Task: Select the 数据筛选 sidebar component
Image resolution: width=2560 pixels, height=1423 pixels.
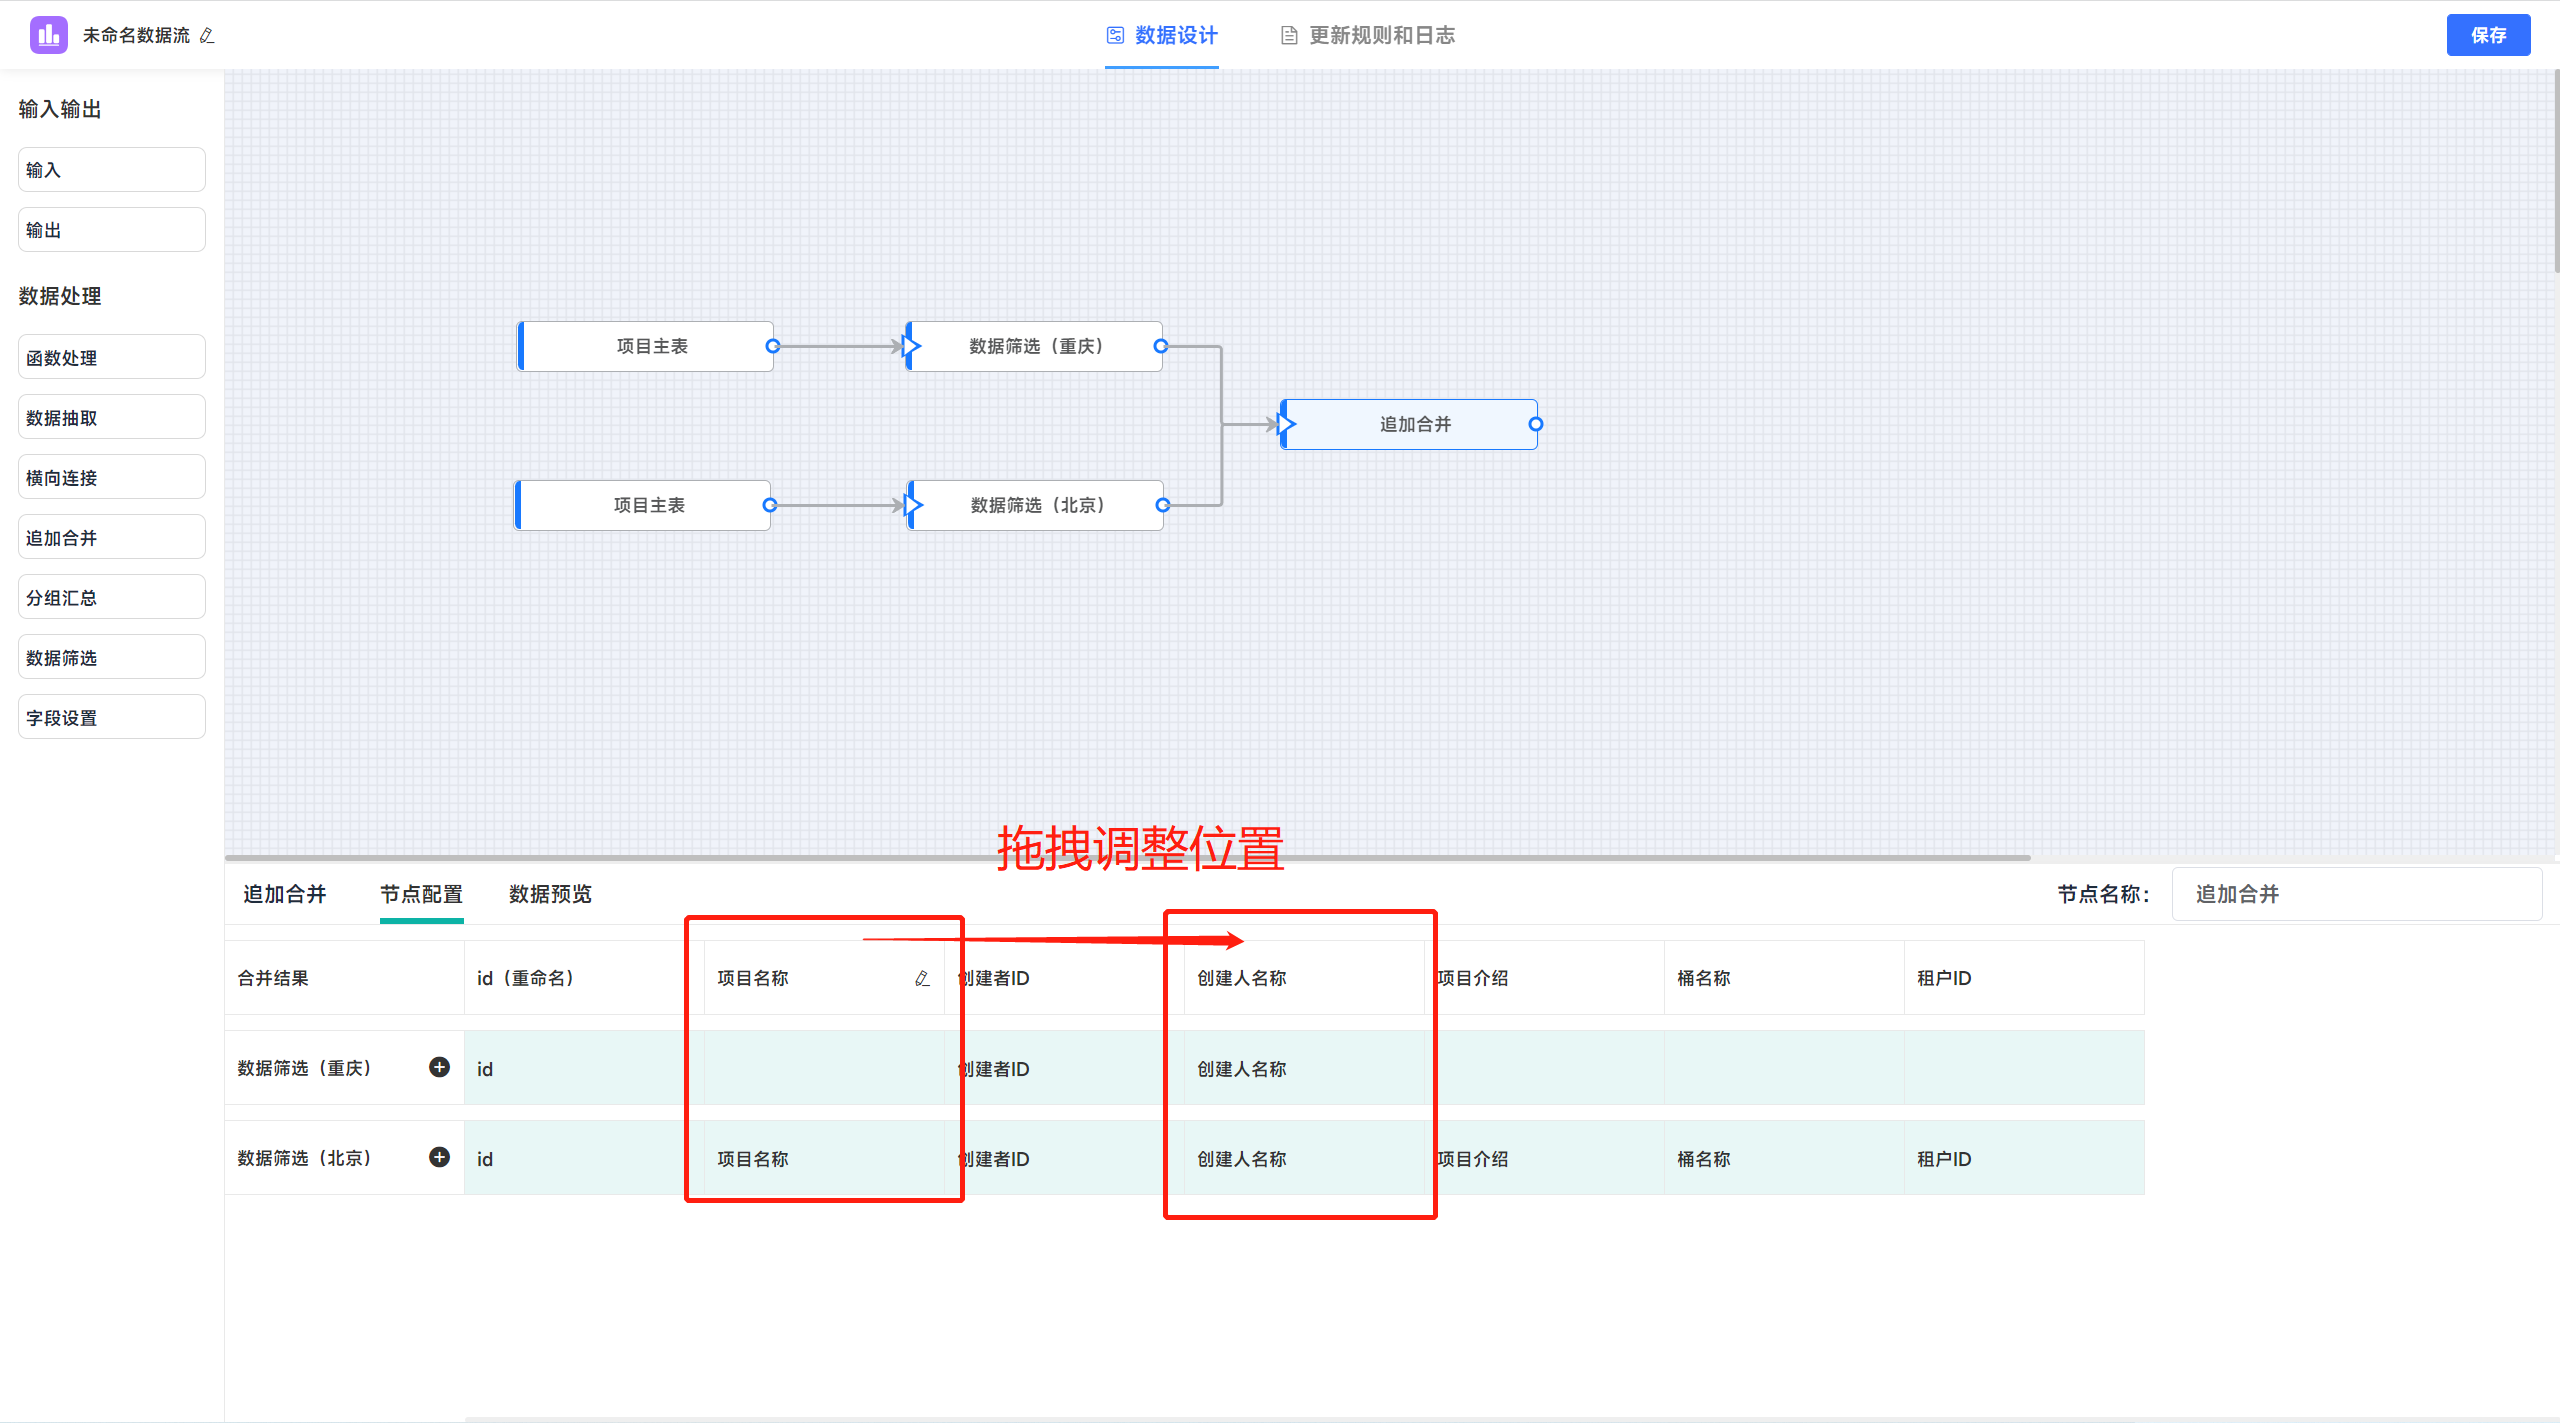Action: pyautogui.click(x=112, y=657)
